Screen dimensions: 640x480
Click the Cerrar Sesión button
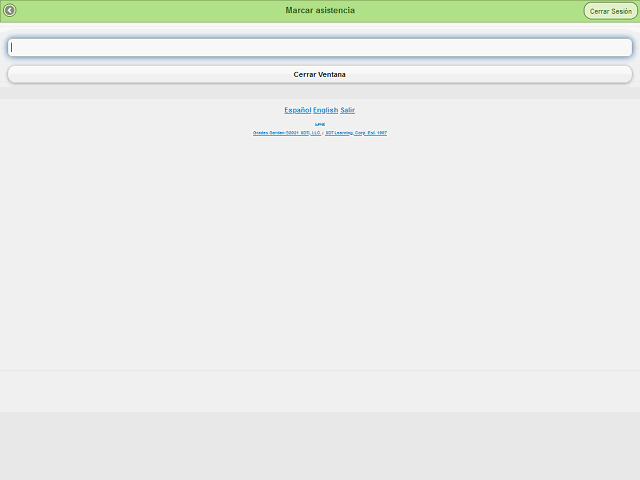[x=610, y=11]
